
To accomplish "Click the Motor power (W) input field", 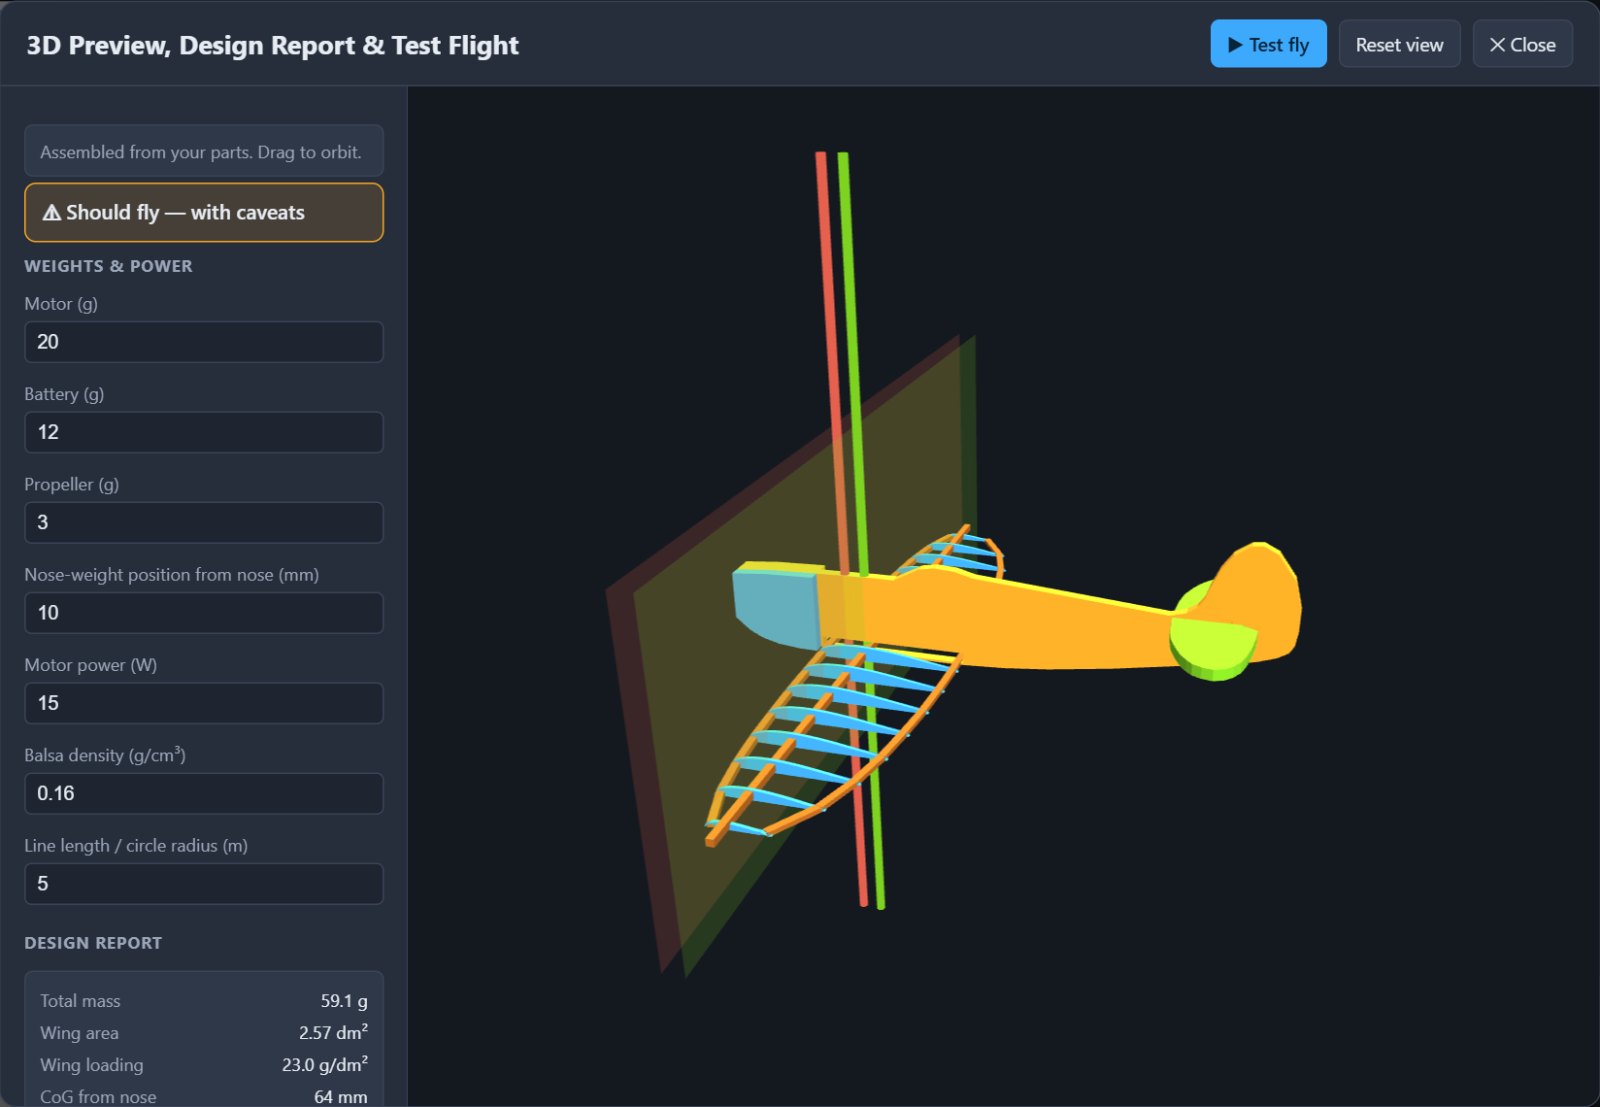I will coord(204,703).
